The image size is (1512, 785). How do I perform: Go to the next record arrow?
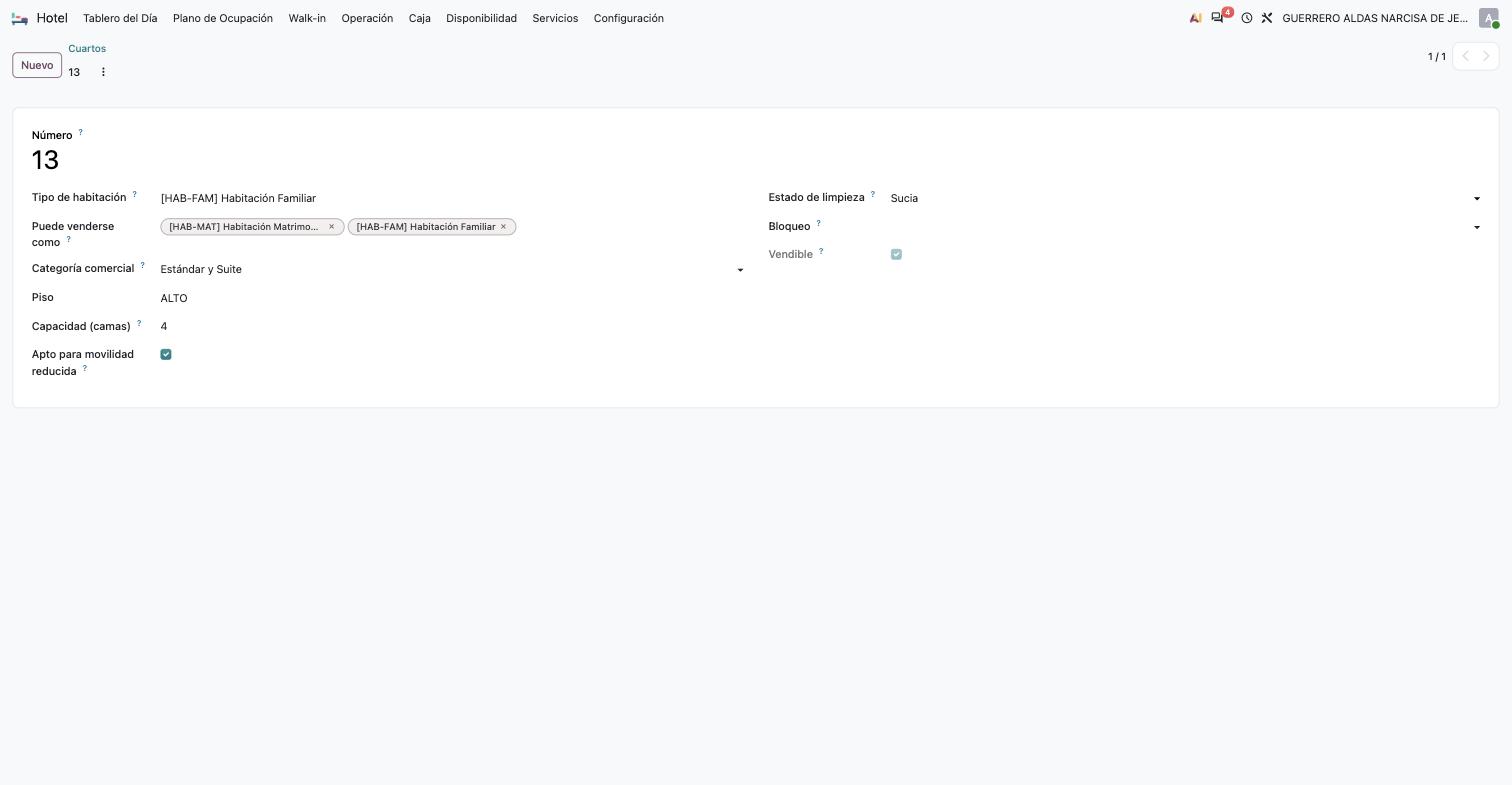[1487, 56]
